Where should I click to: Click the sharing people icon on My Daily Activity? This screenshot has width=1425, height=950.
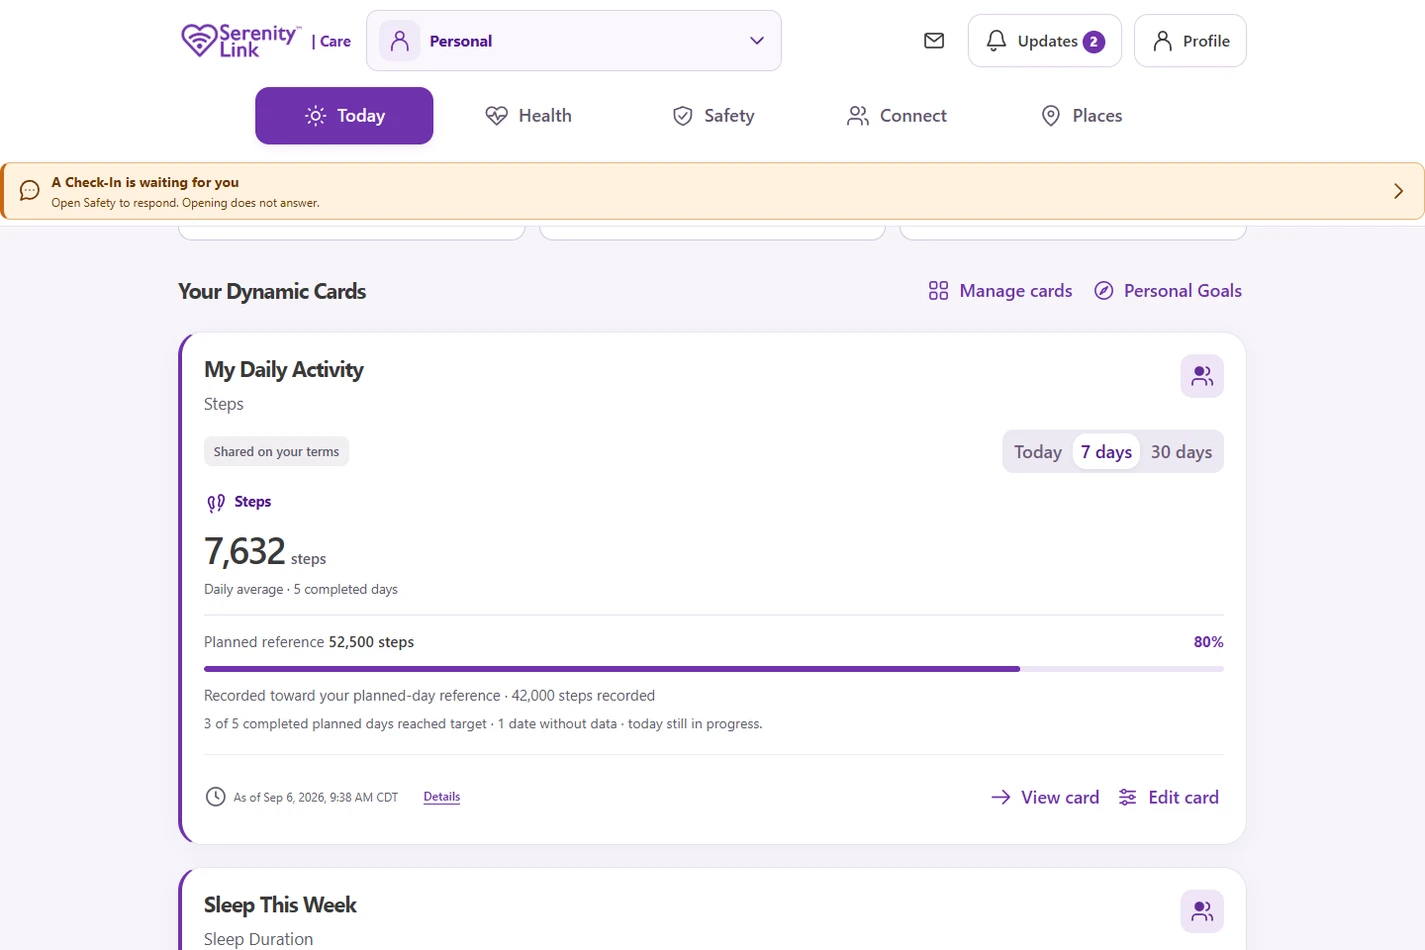point(1202,377)
